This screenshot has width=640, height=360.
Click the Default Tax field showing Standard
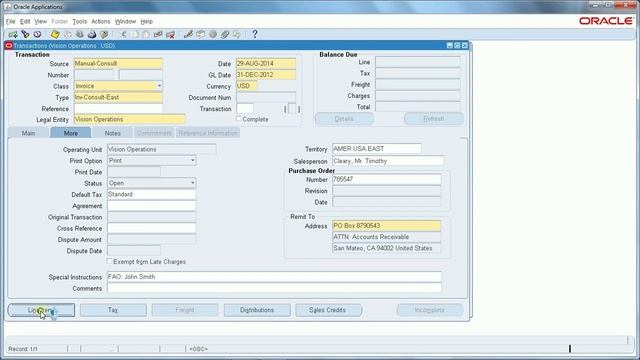click(x=151, y=195)
